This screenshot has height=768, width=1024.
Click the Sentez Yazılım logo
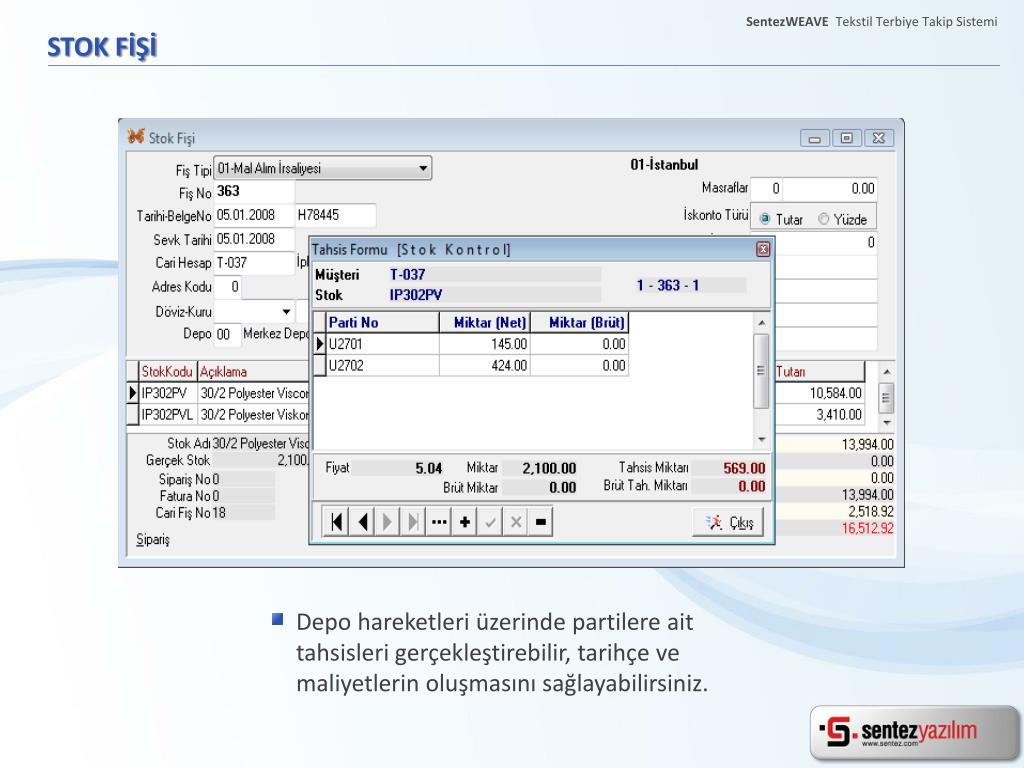pyautogui.click(x=914, y=732)
